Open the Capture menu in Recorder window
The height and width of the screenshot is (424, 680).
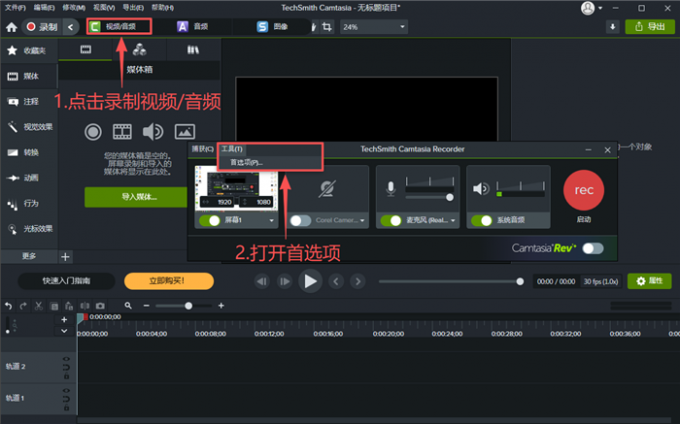(203, 149)
